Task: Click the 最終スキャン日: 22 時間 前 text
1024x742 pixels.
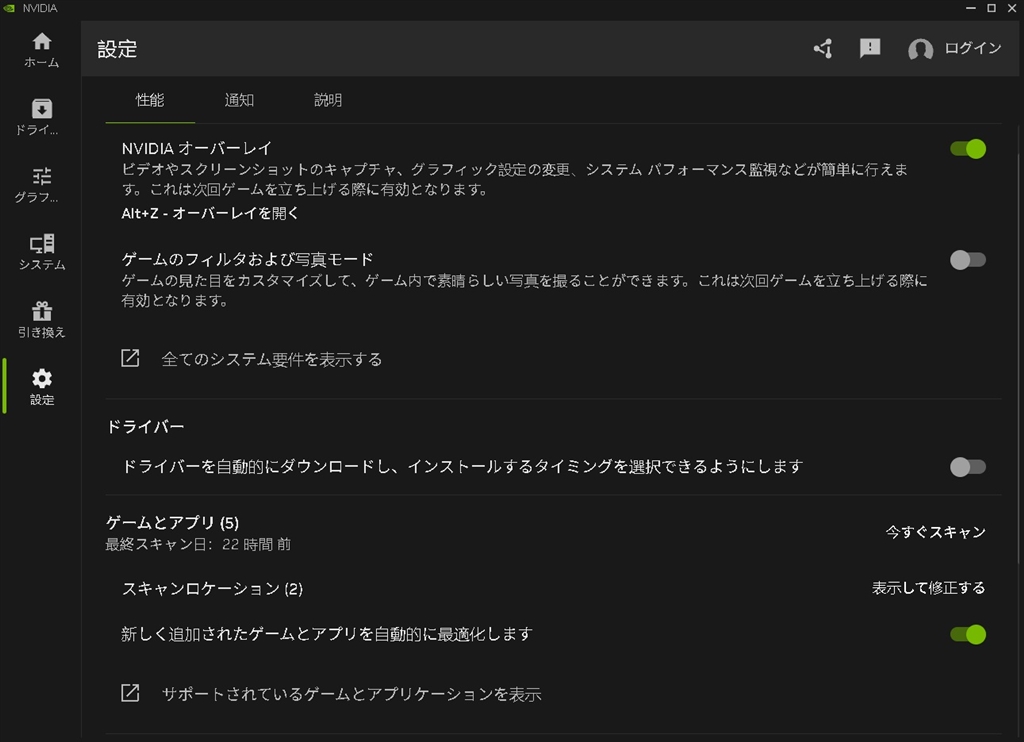Action: (198, 544)
